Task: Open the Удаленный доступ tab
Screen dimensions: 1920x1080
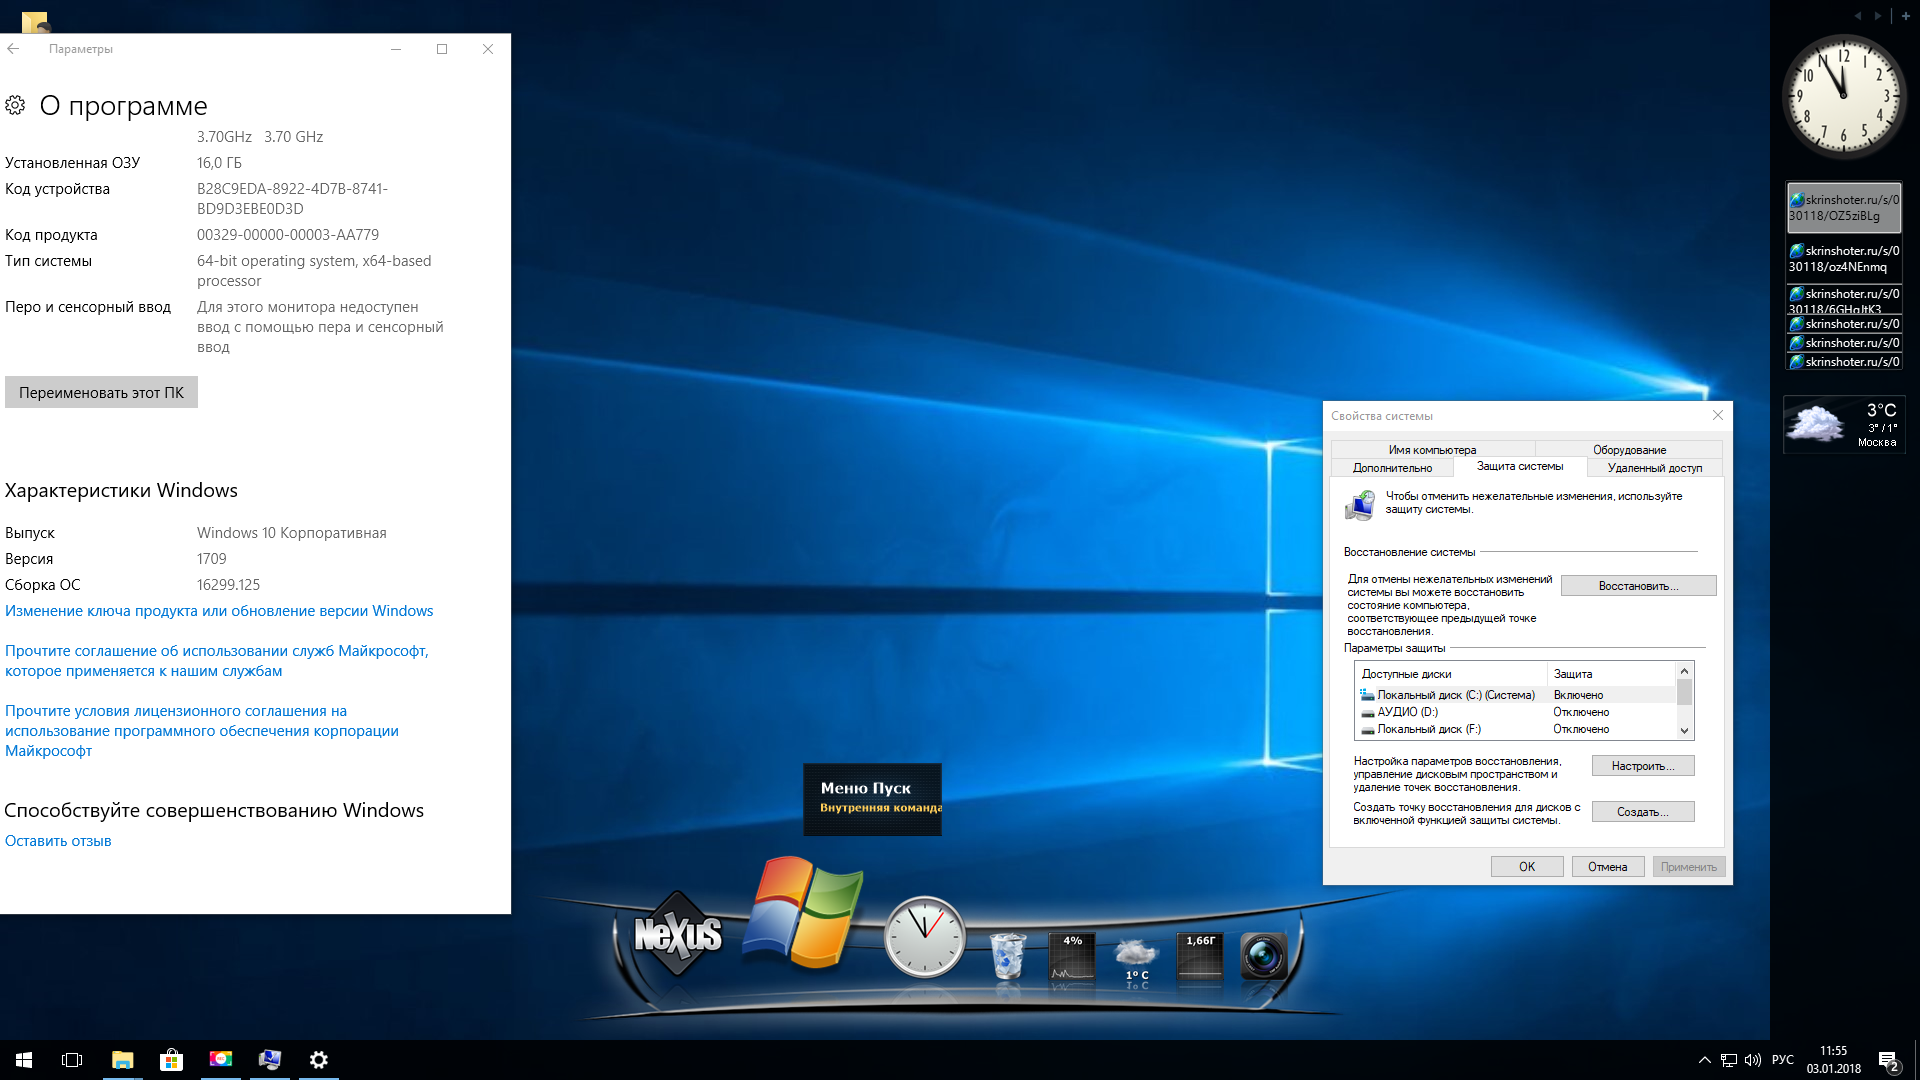Action: point(1654,468)
